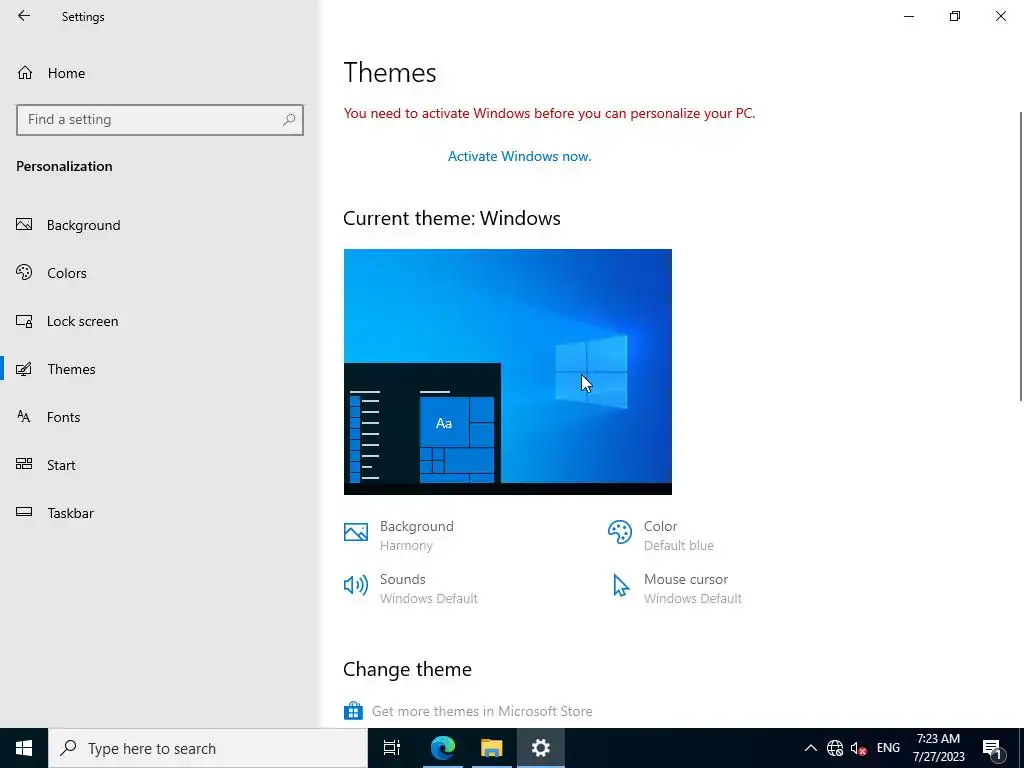
Task: Click the Background Harmony picture icon
Action: click(356, 532)
